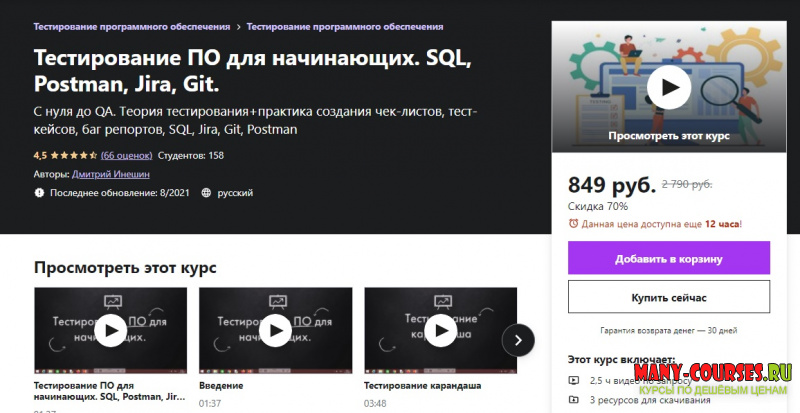Viewport: 800px width, 413px height.
Task: Click Добавить в корзину button
Action: (669, 258)
